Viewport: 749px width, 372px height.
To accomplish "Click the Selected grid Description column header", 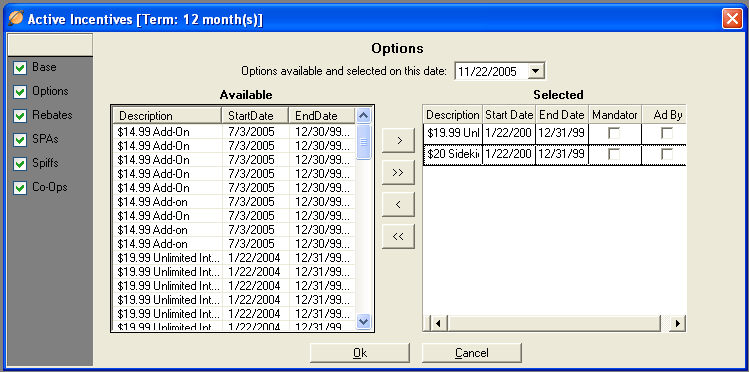I will 453,115.
